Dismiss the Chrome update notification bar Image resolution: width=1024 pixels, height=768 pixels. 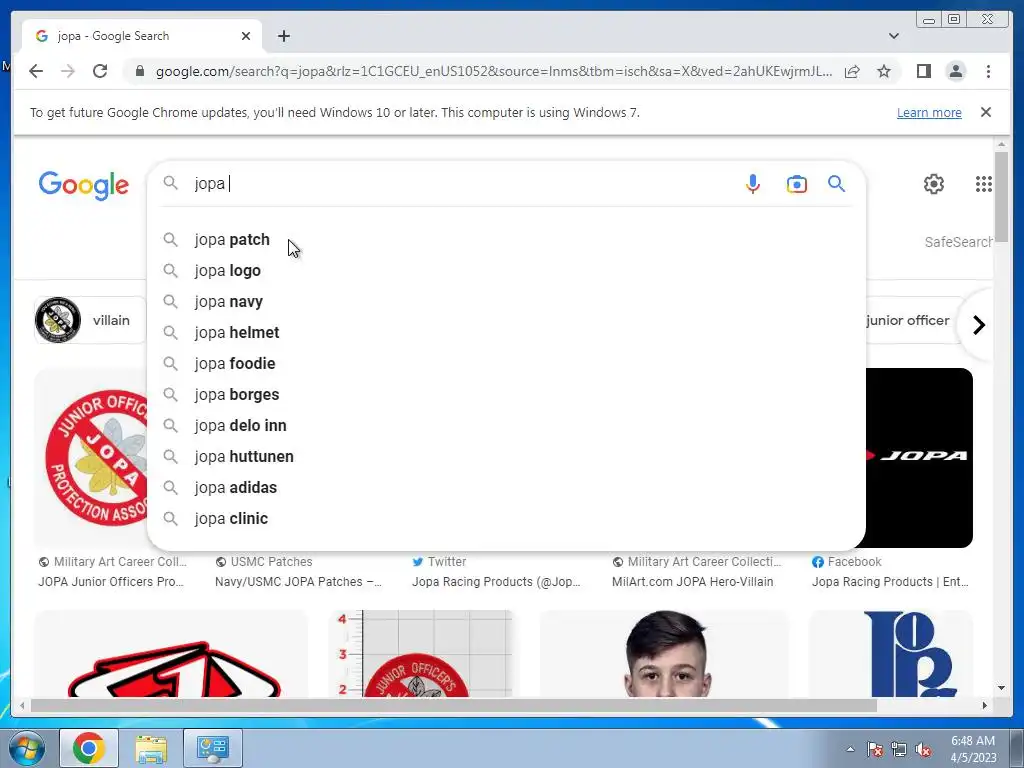point(985,112)
